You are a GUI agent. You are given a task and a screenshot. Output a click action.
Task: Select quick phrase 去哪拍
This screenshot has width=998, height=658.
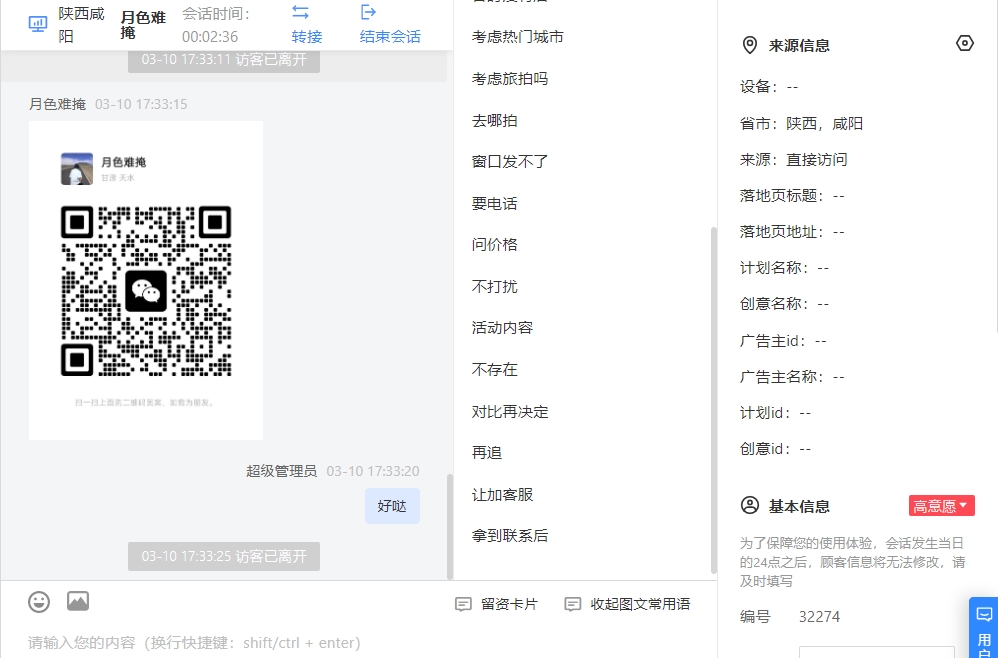point(495,120)
